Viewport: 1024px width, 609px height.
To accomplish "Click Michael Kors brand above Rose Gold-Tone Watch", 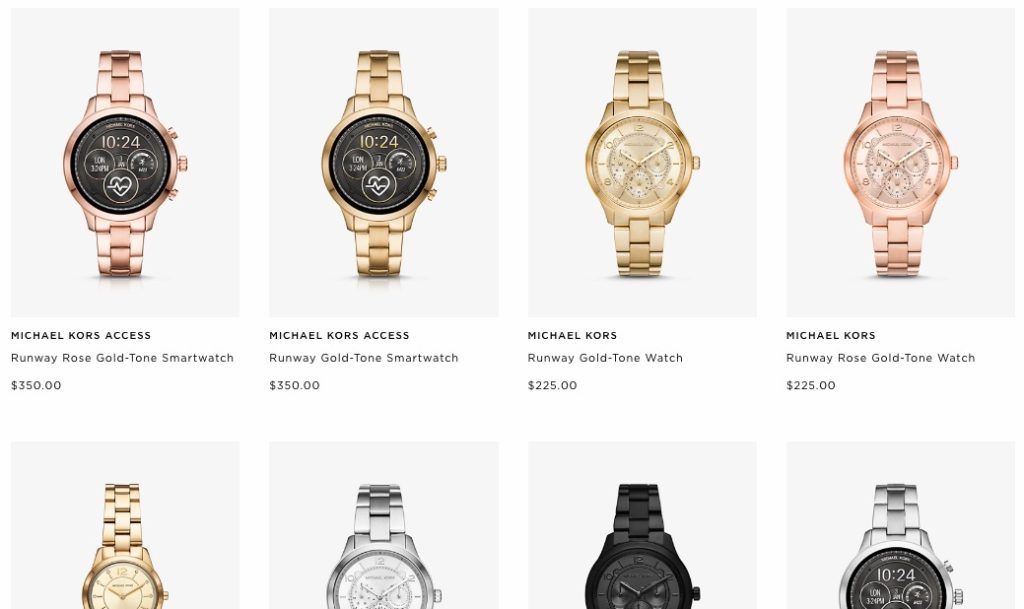I will click(831, 336).
